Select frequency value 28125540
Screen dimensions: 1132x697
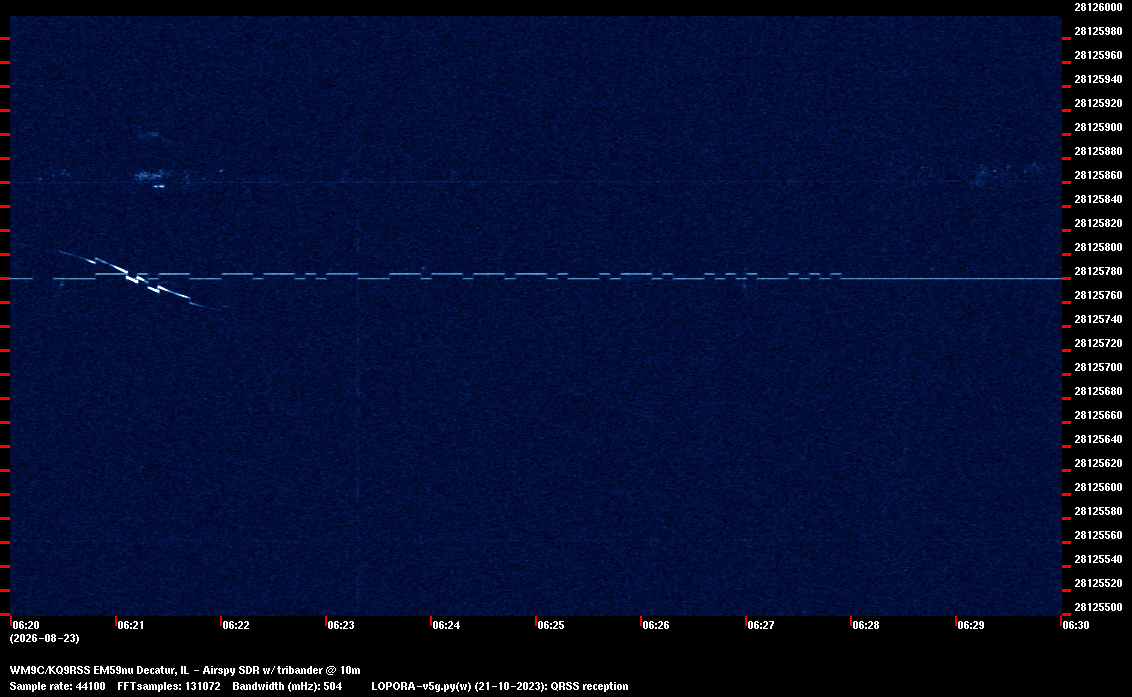tap(1098, 559)
